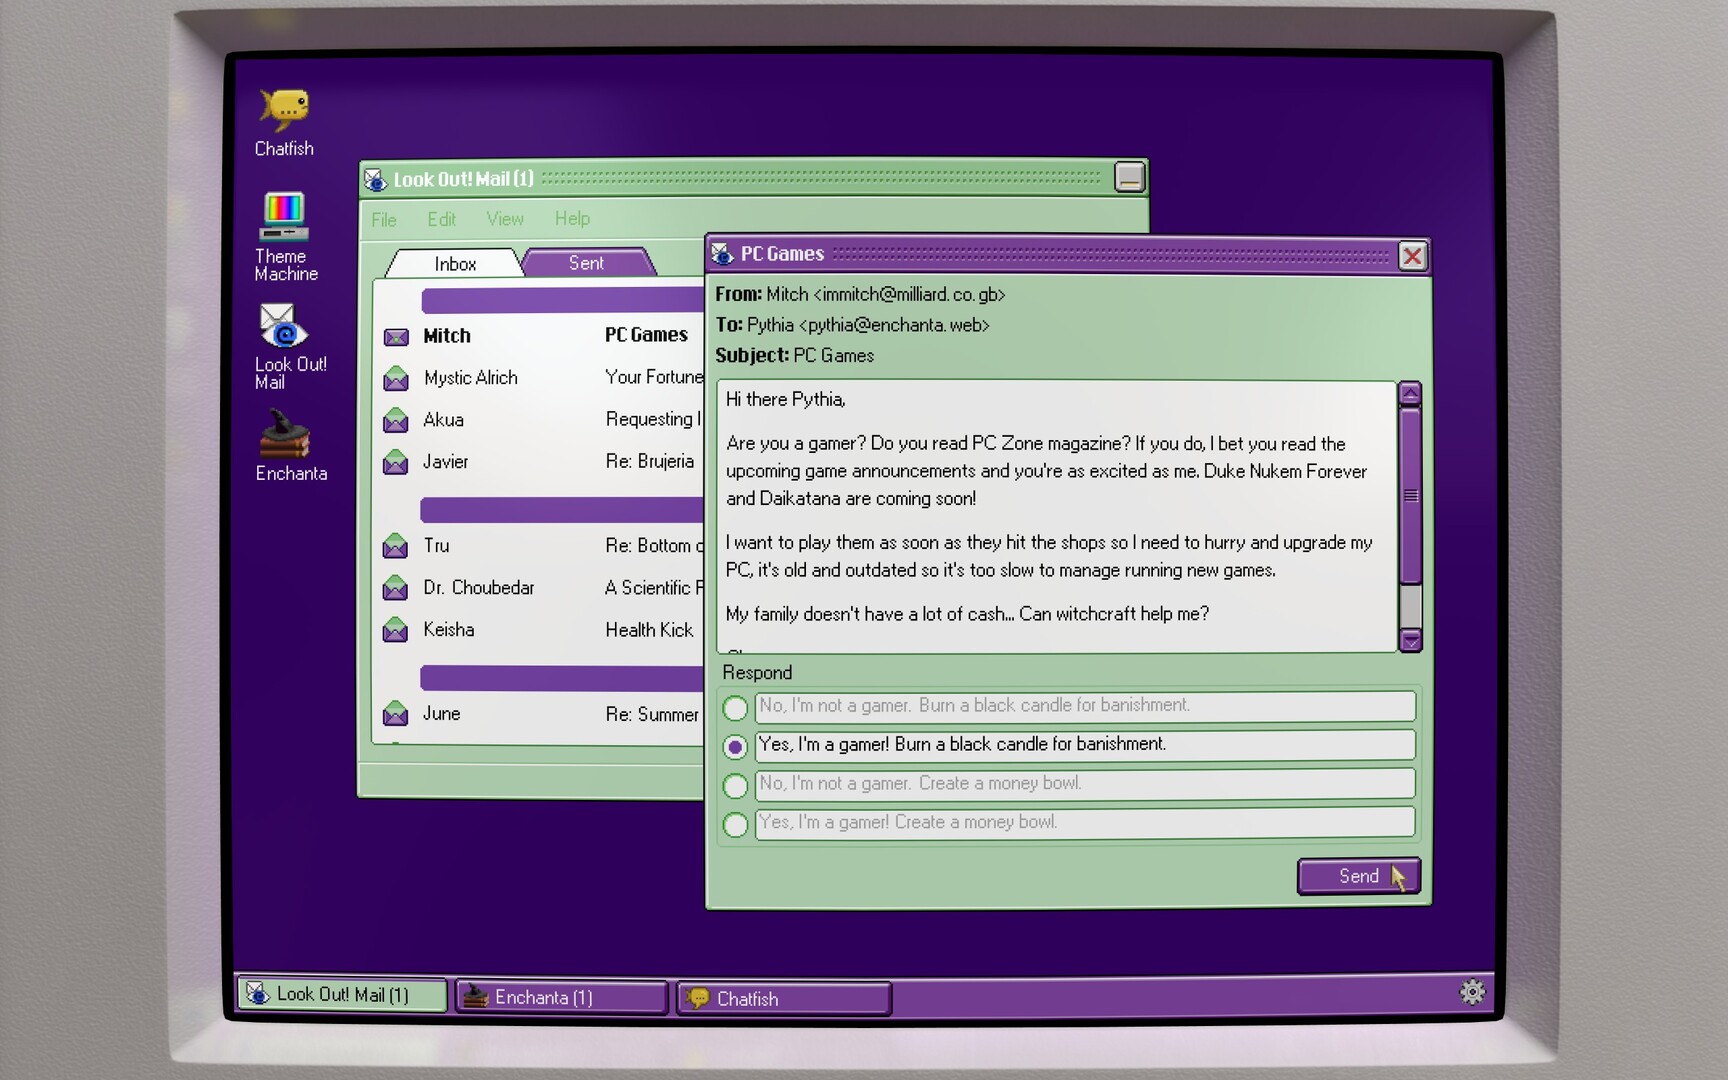Click the envelope icon beside Mitch
The height and width of the screenshot is (1080, 1728).
396,337
